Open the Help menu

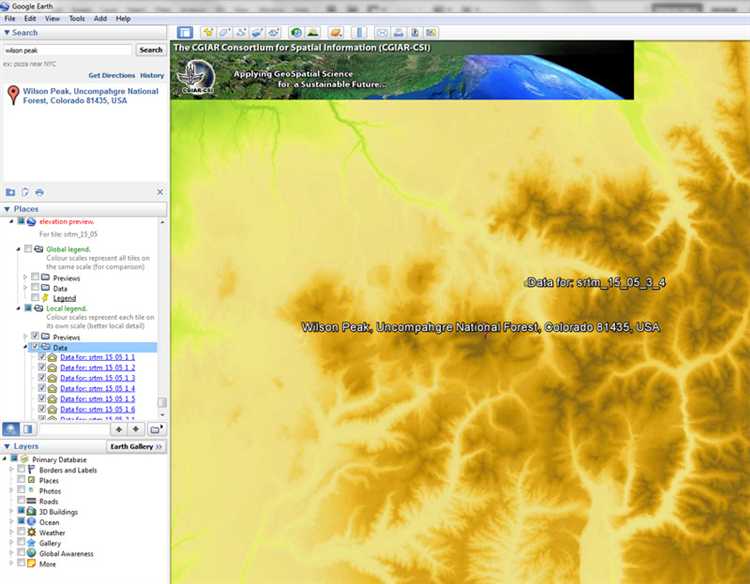point(123,19)
